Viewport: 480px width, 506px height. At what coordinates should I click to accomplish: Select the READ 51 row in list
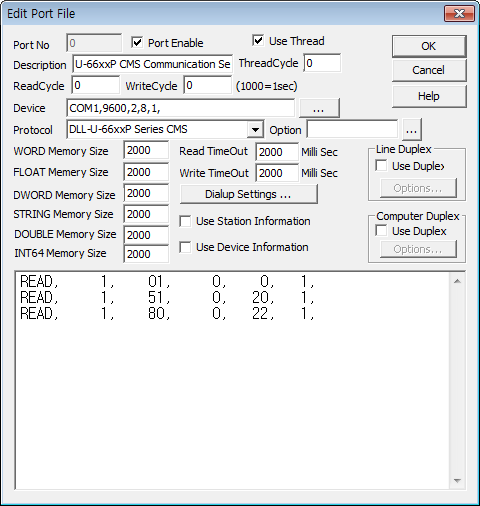coord(167,297)
